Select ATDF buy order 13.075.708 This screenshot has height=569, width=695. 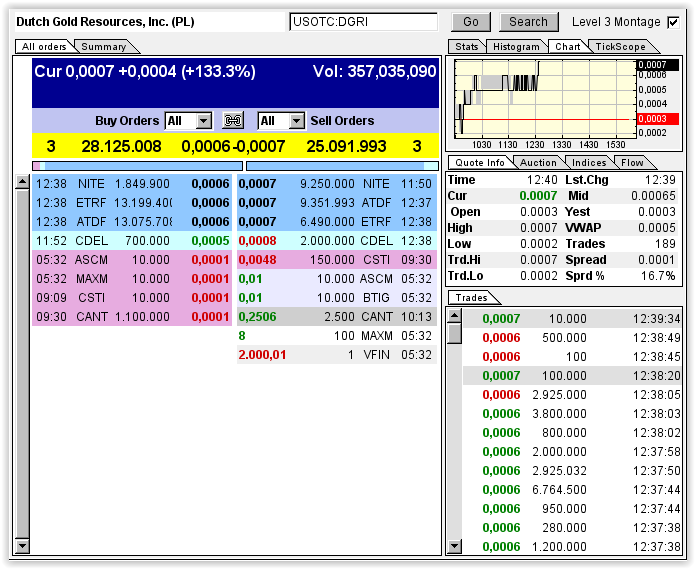[132, 222]
